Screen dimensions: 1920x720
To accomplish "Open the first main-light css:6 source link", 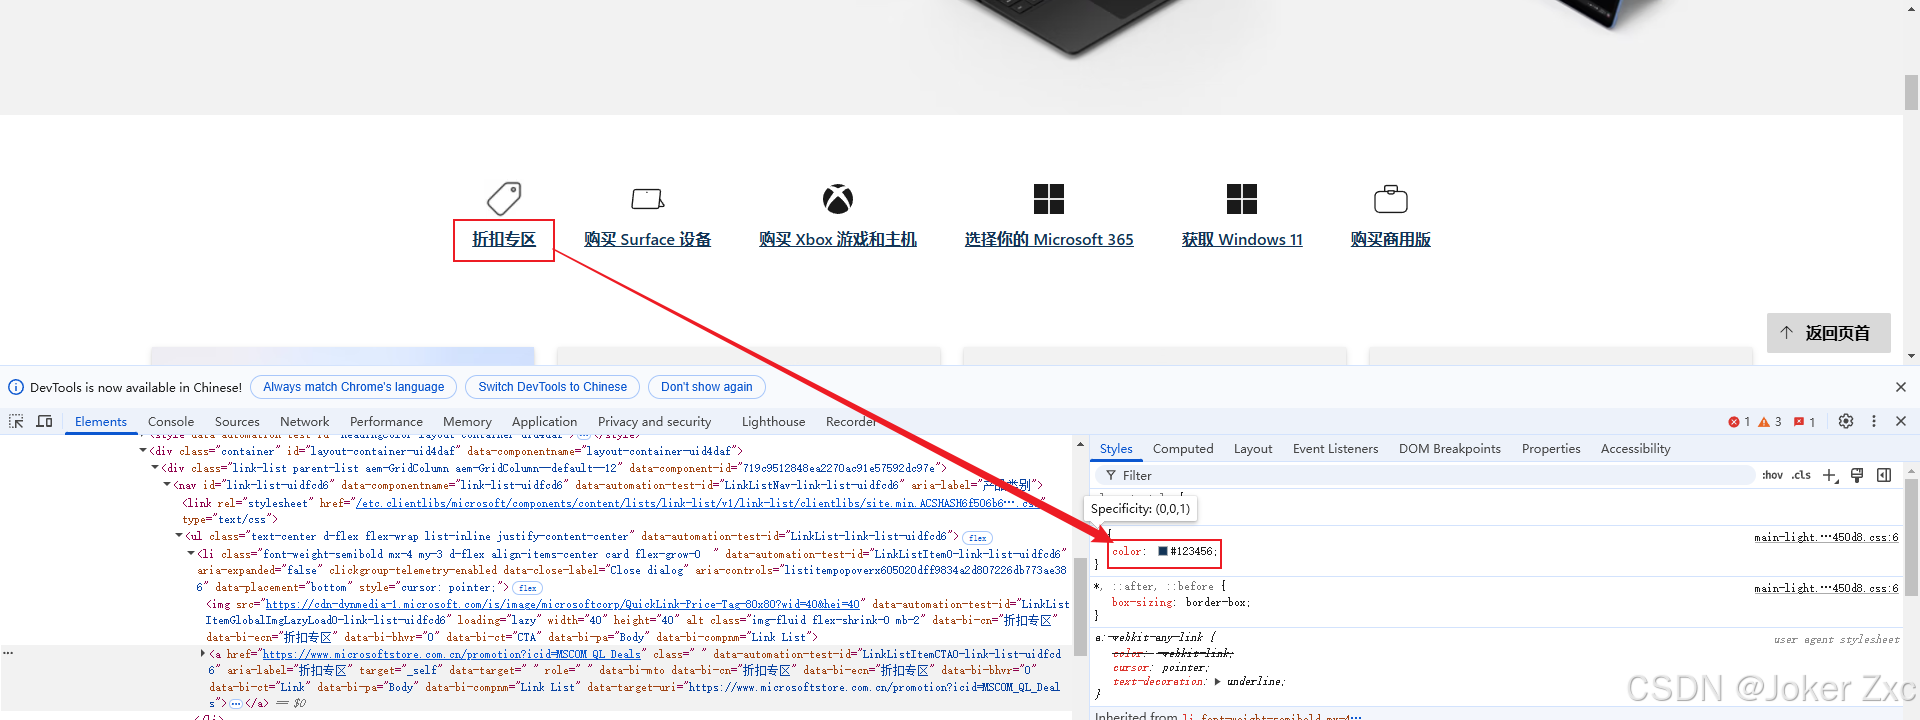I will click(x=1826, y=538).
